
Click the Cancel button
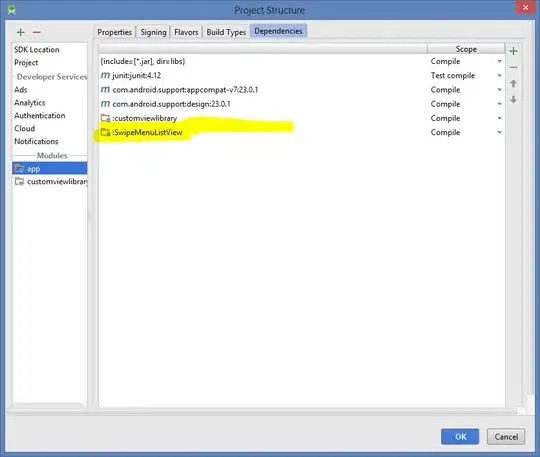coord(506,437)
